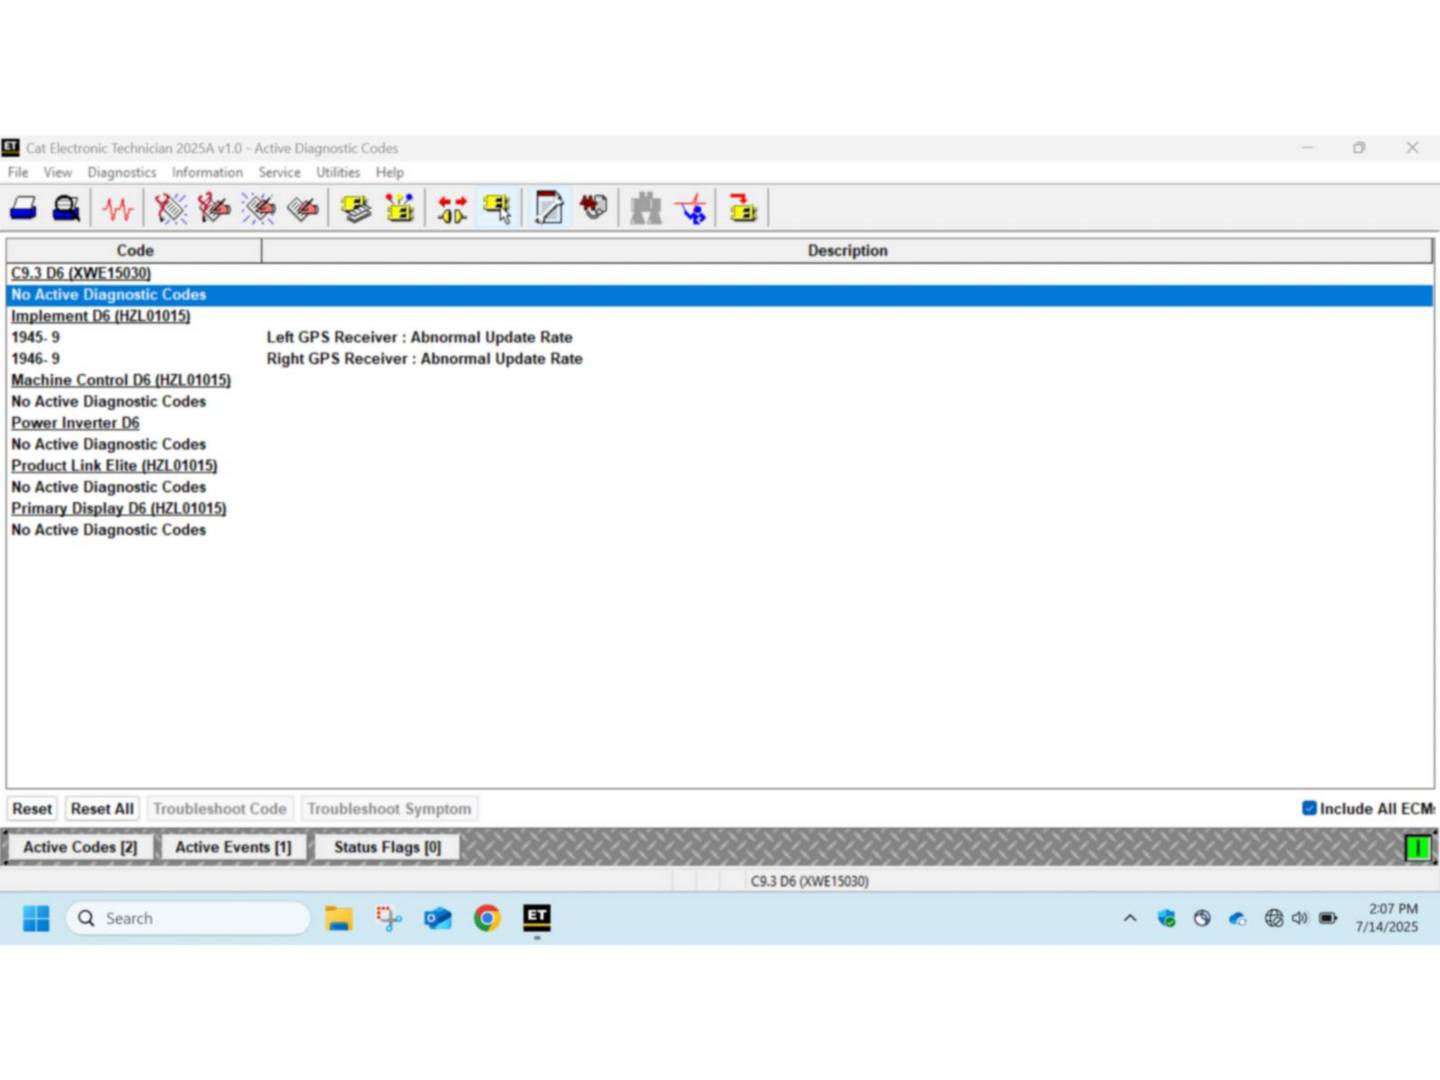Switch to Active Events [1] tab

[x=233, y=847]
